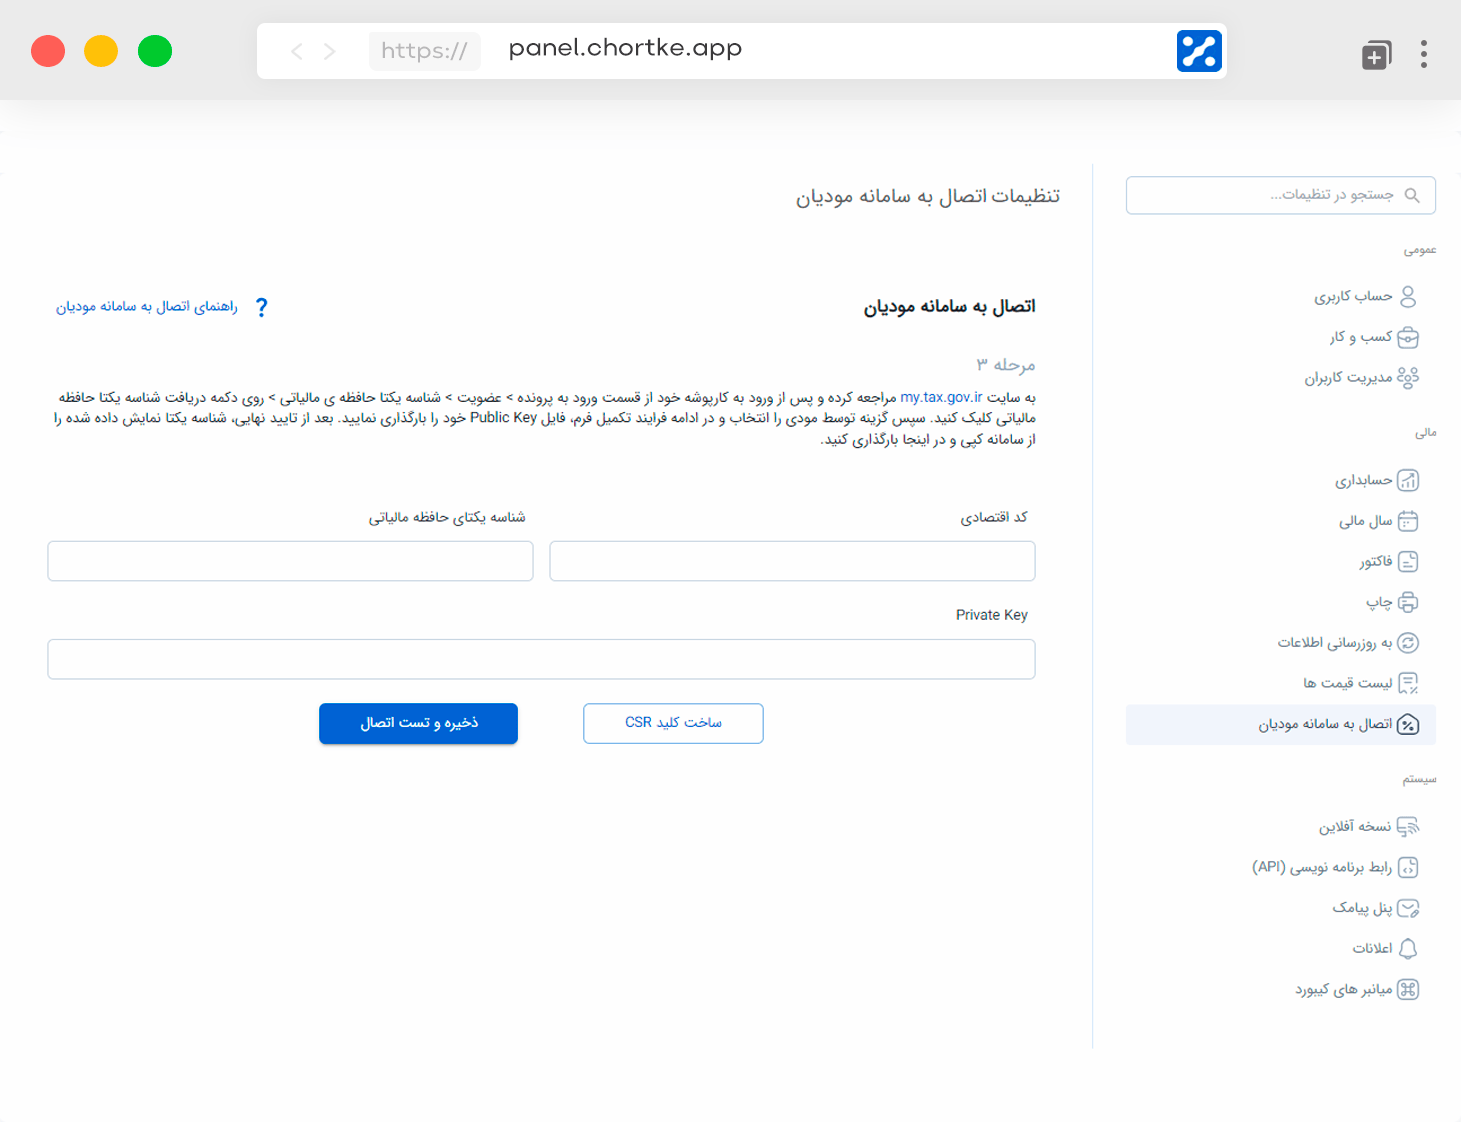The image size is (1461, 1122).
Task: Select the حسابداری chart icon
Action: click(1408, 480)
